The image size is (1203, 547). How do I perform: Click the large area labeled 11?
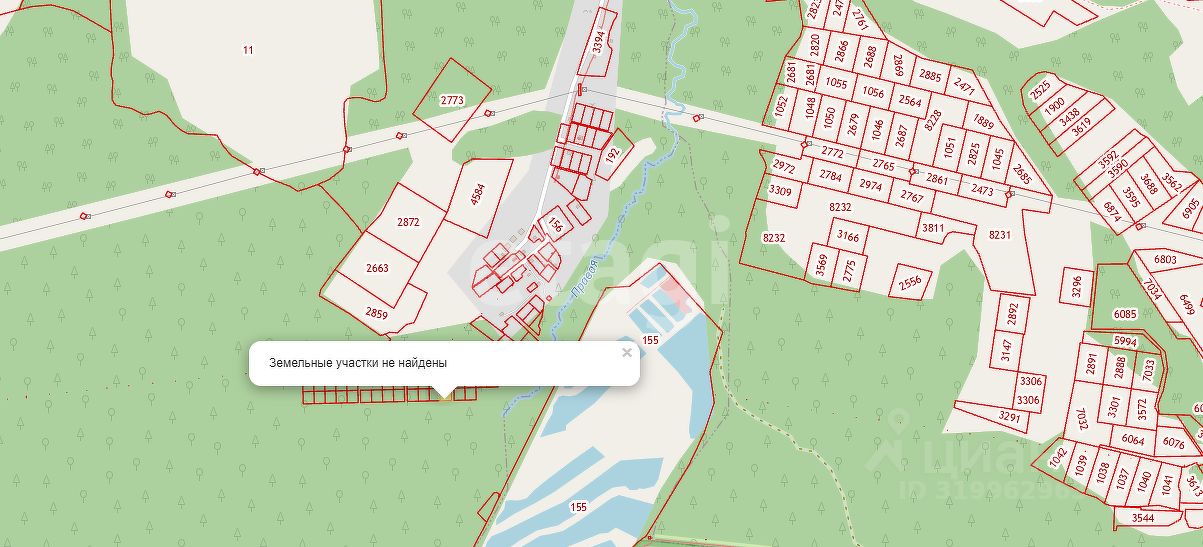tap(248, 50)
